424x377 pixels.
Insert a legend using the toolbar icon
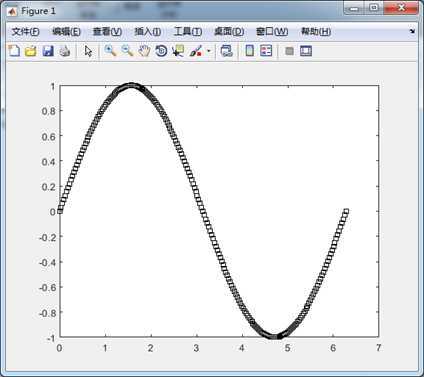(266, 51)
